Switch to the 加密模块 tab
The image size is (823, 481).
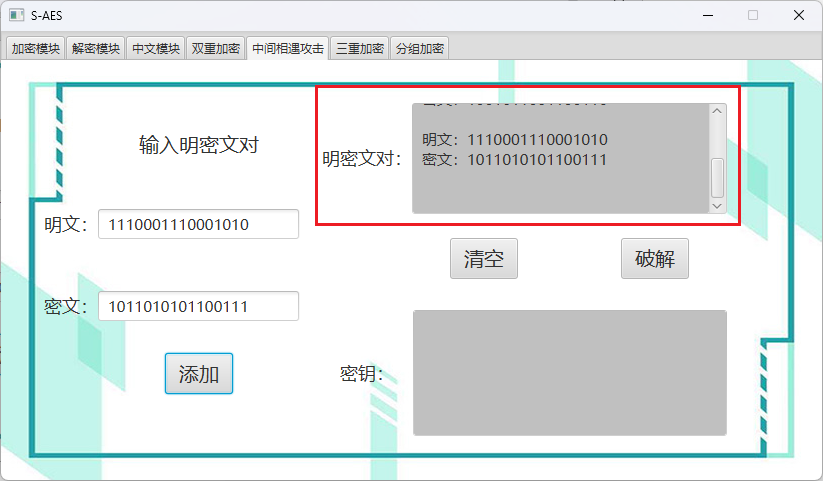pos(36,49)
